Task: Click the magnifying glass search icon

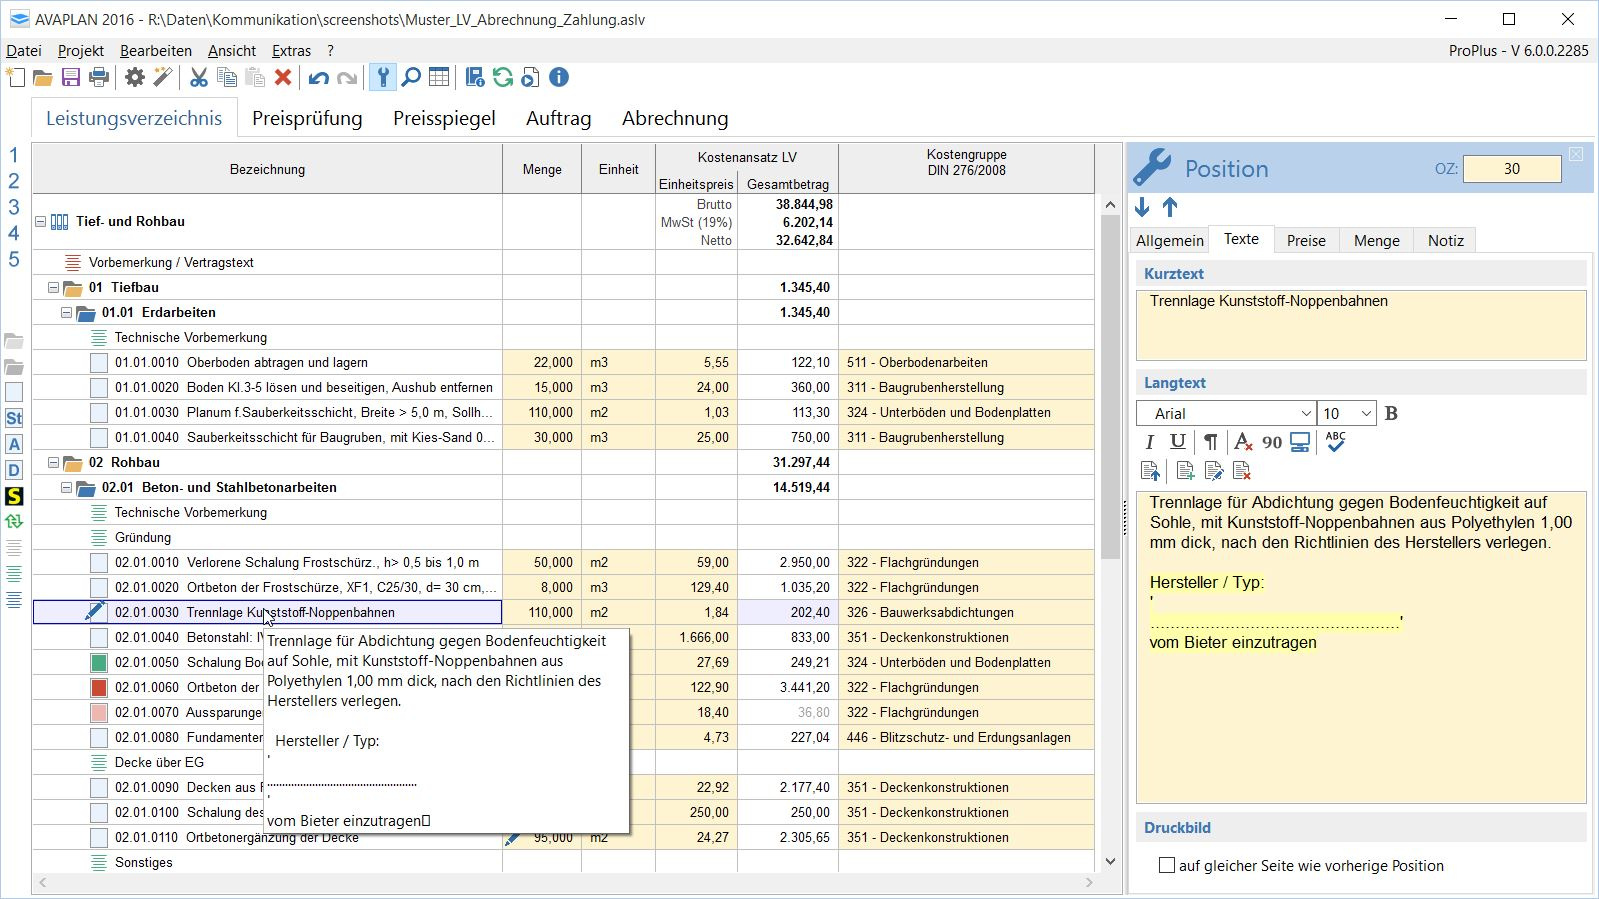Action: (x=411, y=78)
